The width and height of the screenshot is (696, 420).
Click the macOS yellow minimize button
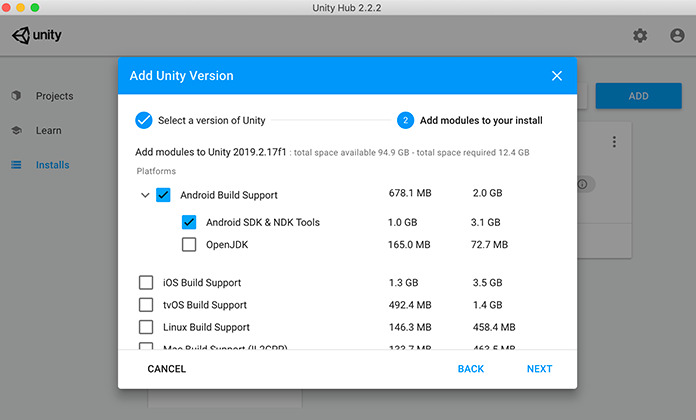coord(20,8)
